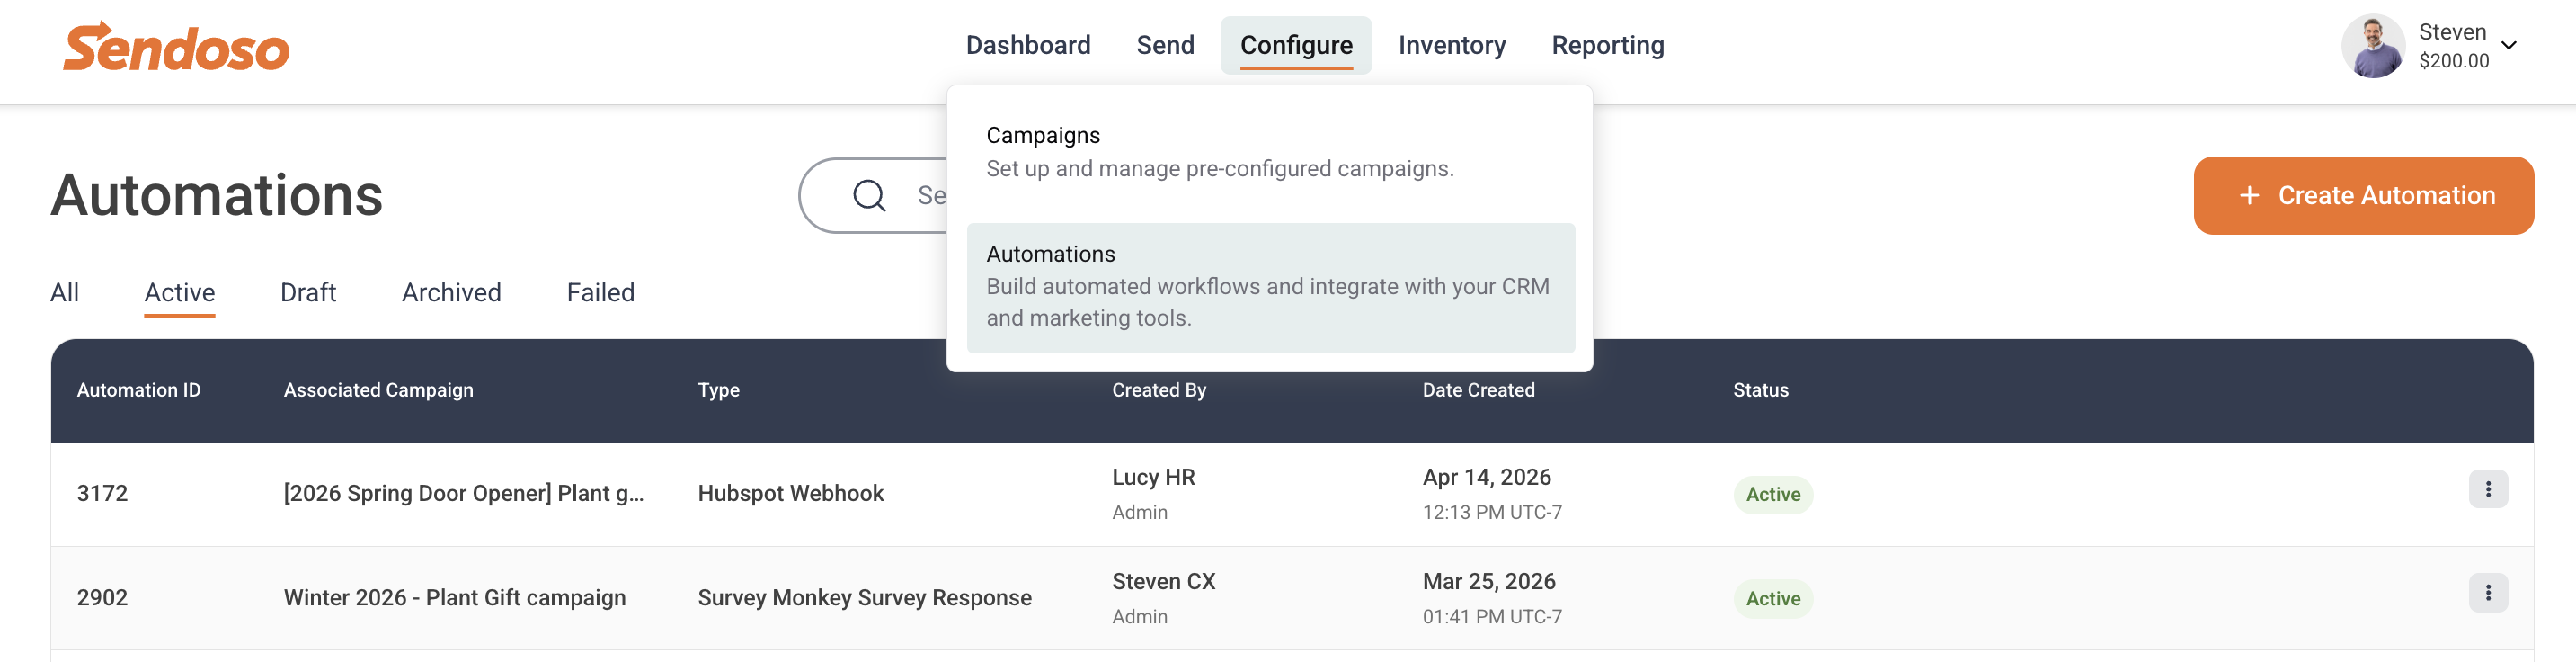
Task: Switch to the All tab
Action: [64, 292]
